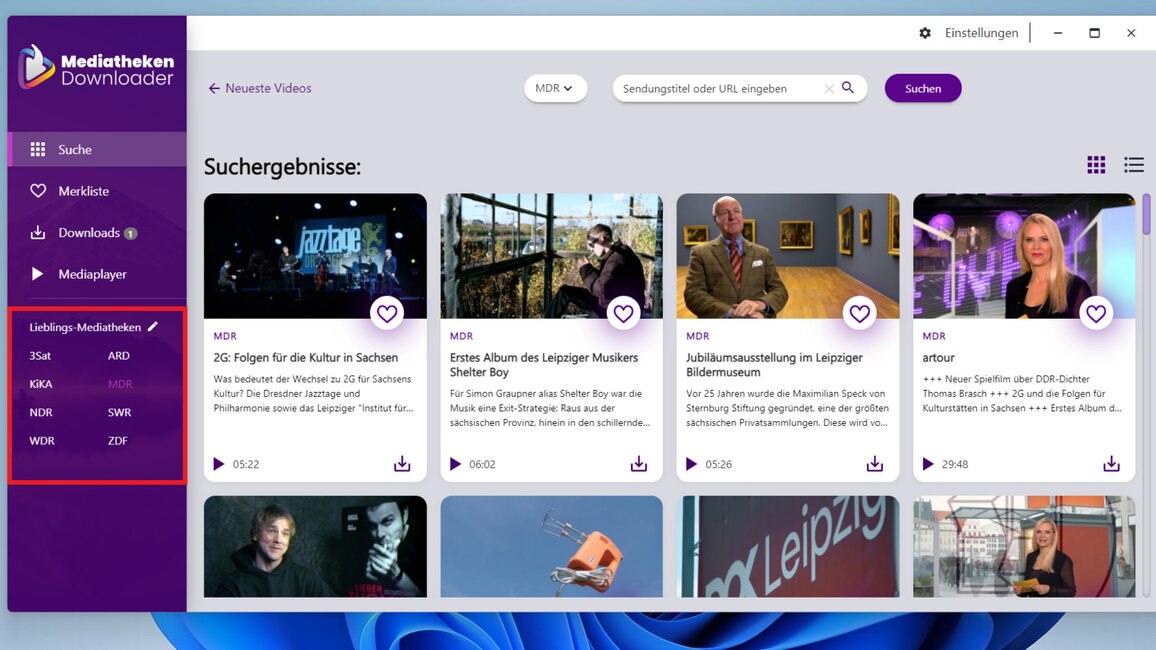Select ZDF from favorite Mediatheken

click(x=118, y=441)
